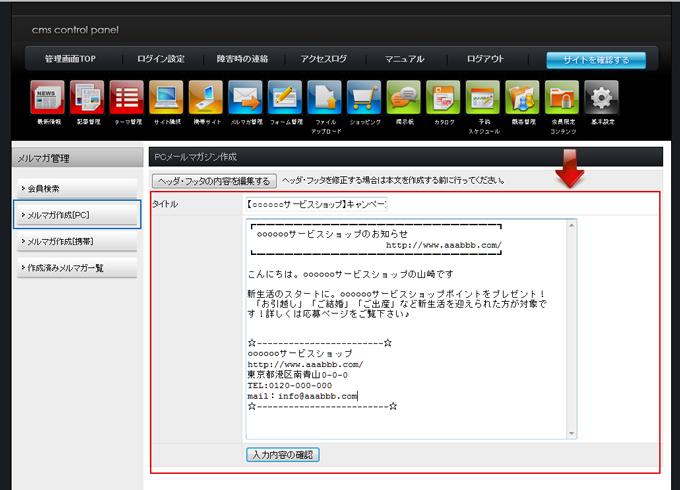Click the 予約スケジュール calendar icon
This screenshot has width=680, height=490.
[x=483, y=98]
